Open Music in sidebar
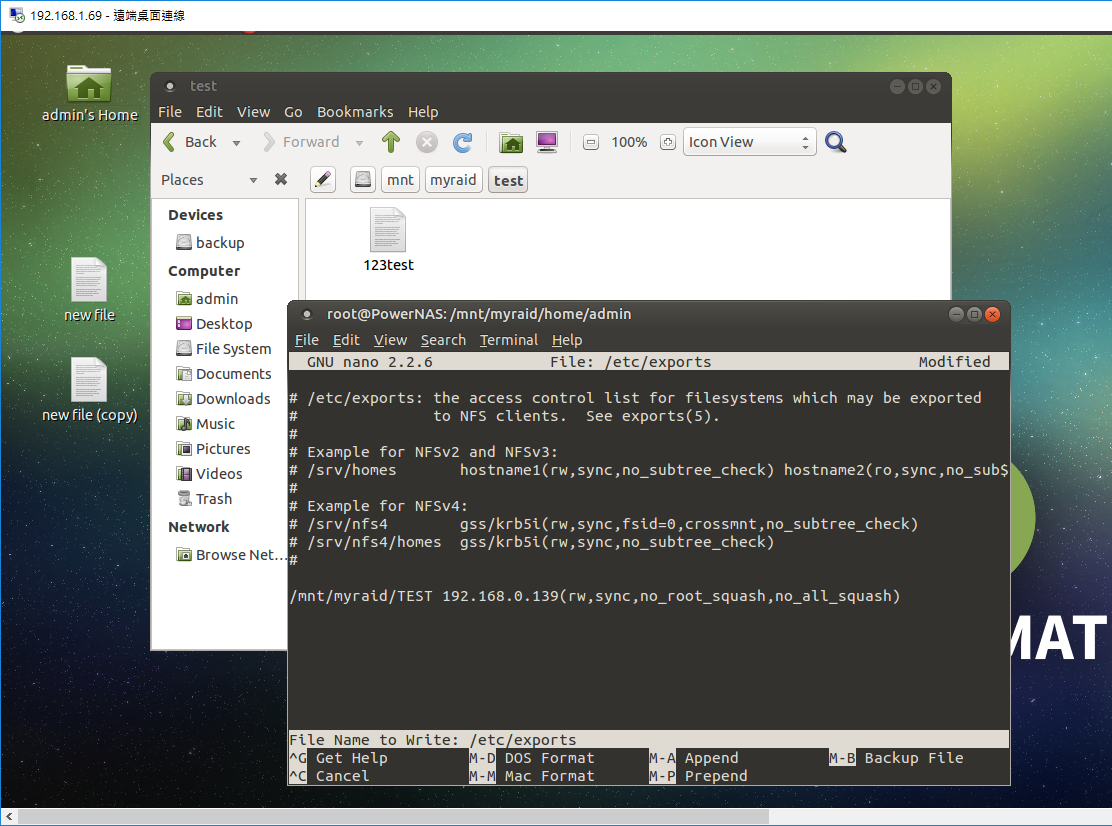The width and height of the screenshot is (1112, 826). click(x=205, y=424)
